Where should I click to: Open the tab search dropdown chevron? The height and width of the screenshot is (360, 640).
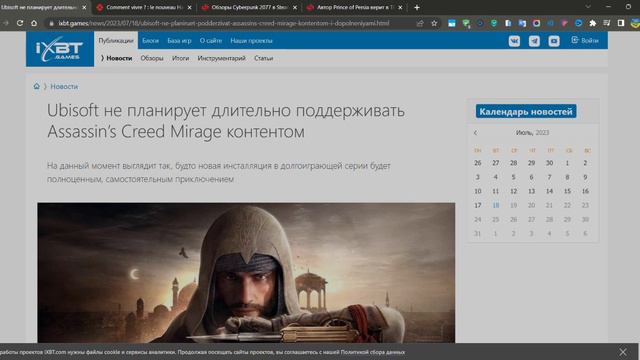588,7
